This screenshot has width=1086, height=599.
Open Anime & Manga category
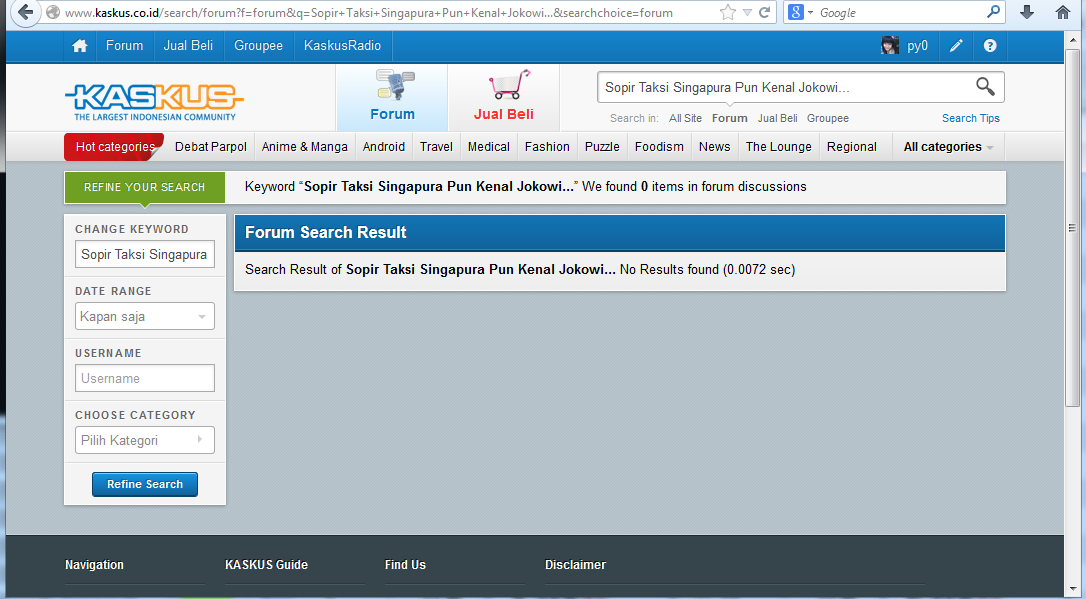[305, 147]
